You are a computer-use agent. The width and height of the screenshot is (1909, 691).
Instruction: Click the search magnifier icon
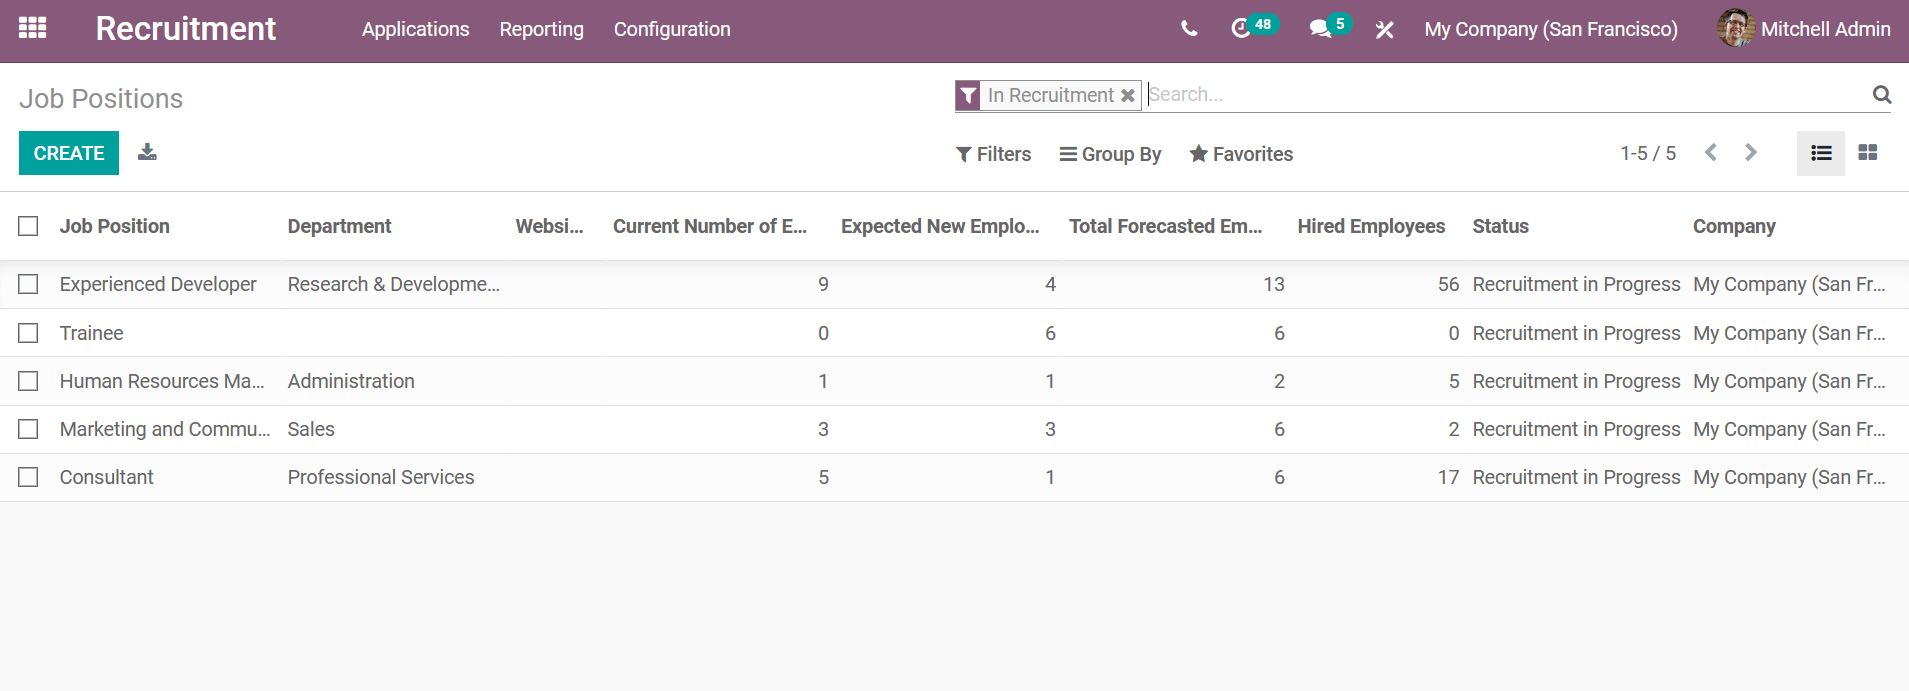[1881, 95]
